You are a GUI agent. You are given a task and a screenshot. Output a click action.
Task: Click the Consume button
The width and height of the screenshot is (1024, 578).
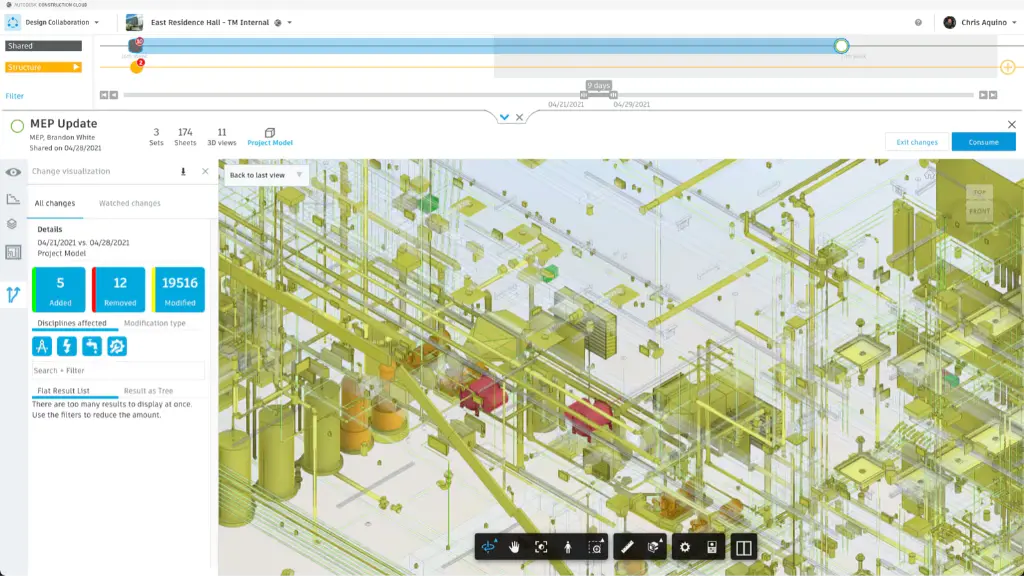coord(984,142)
